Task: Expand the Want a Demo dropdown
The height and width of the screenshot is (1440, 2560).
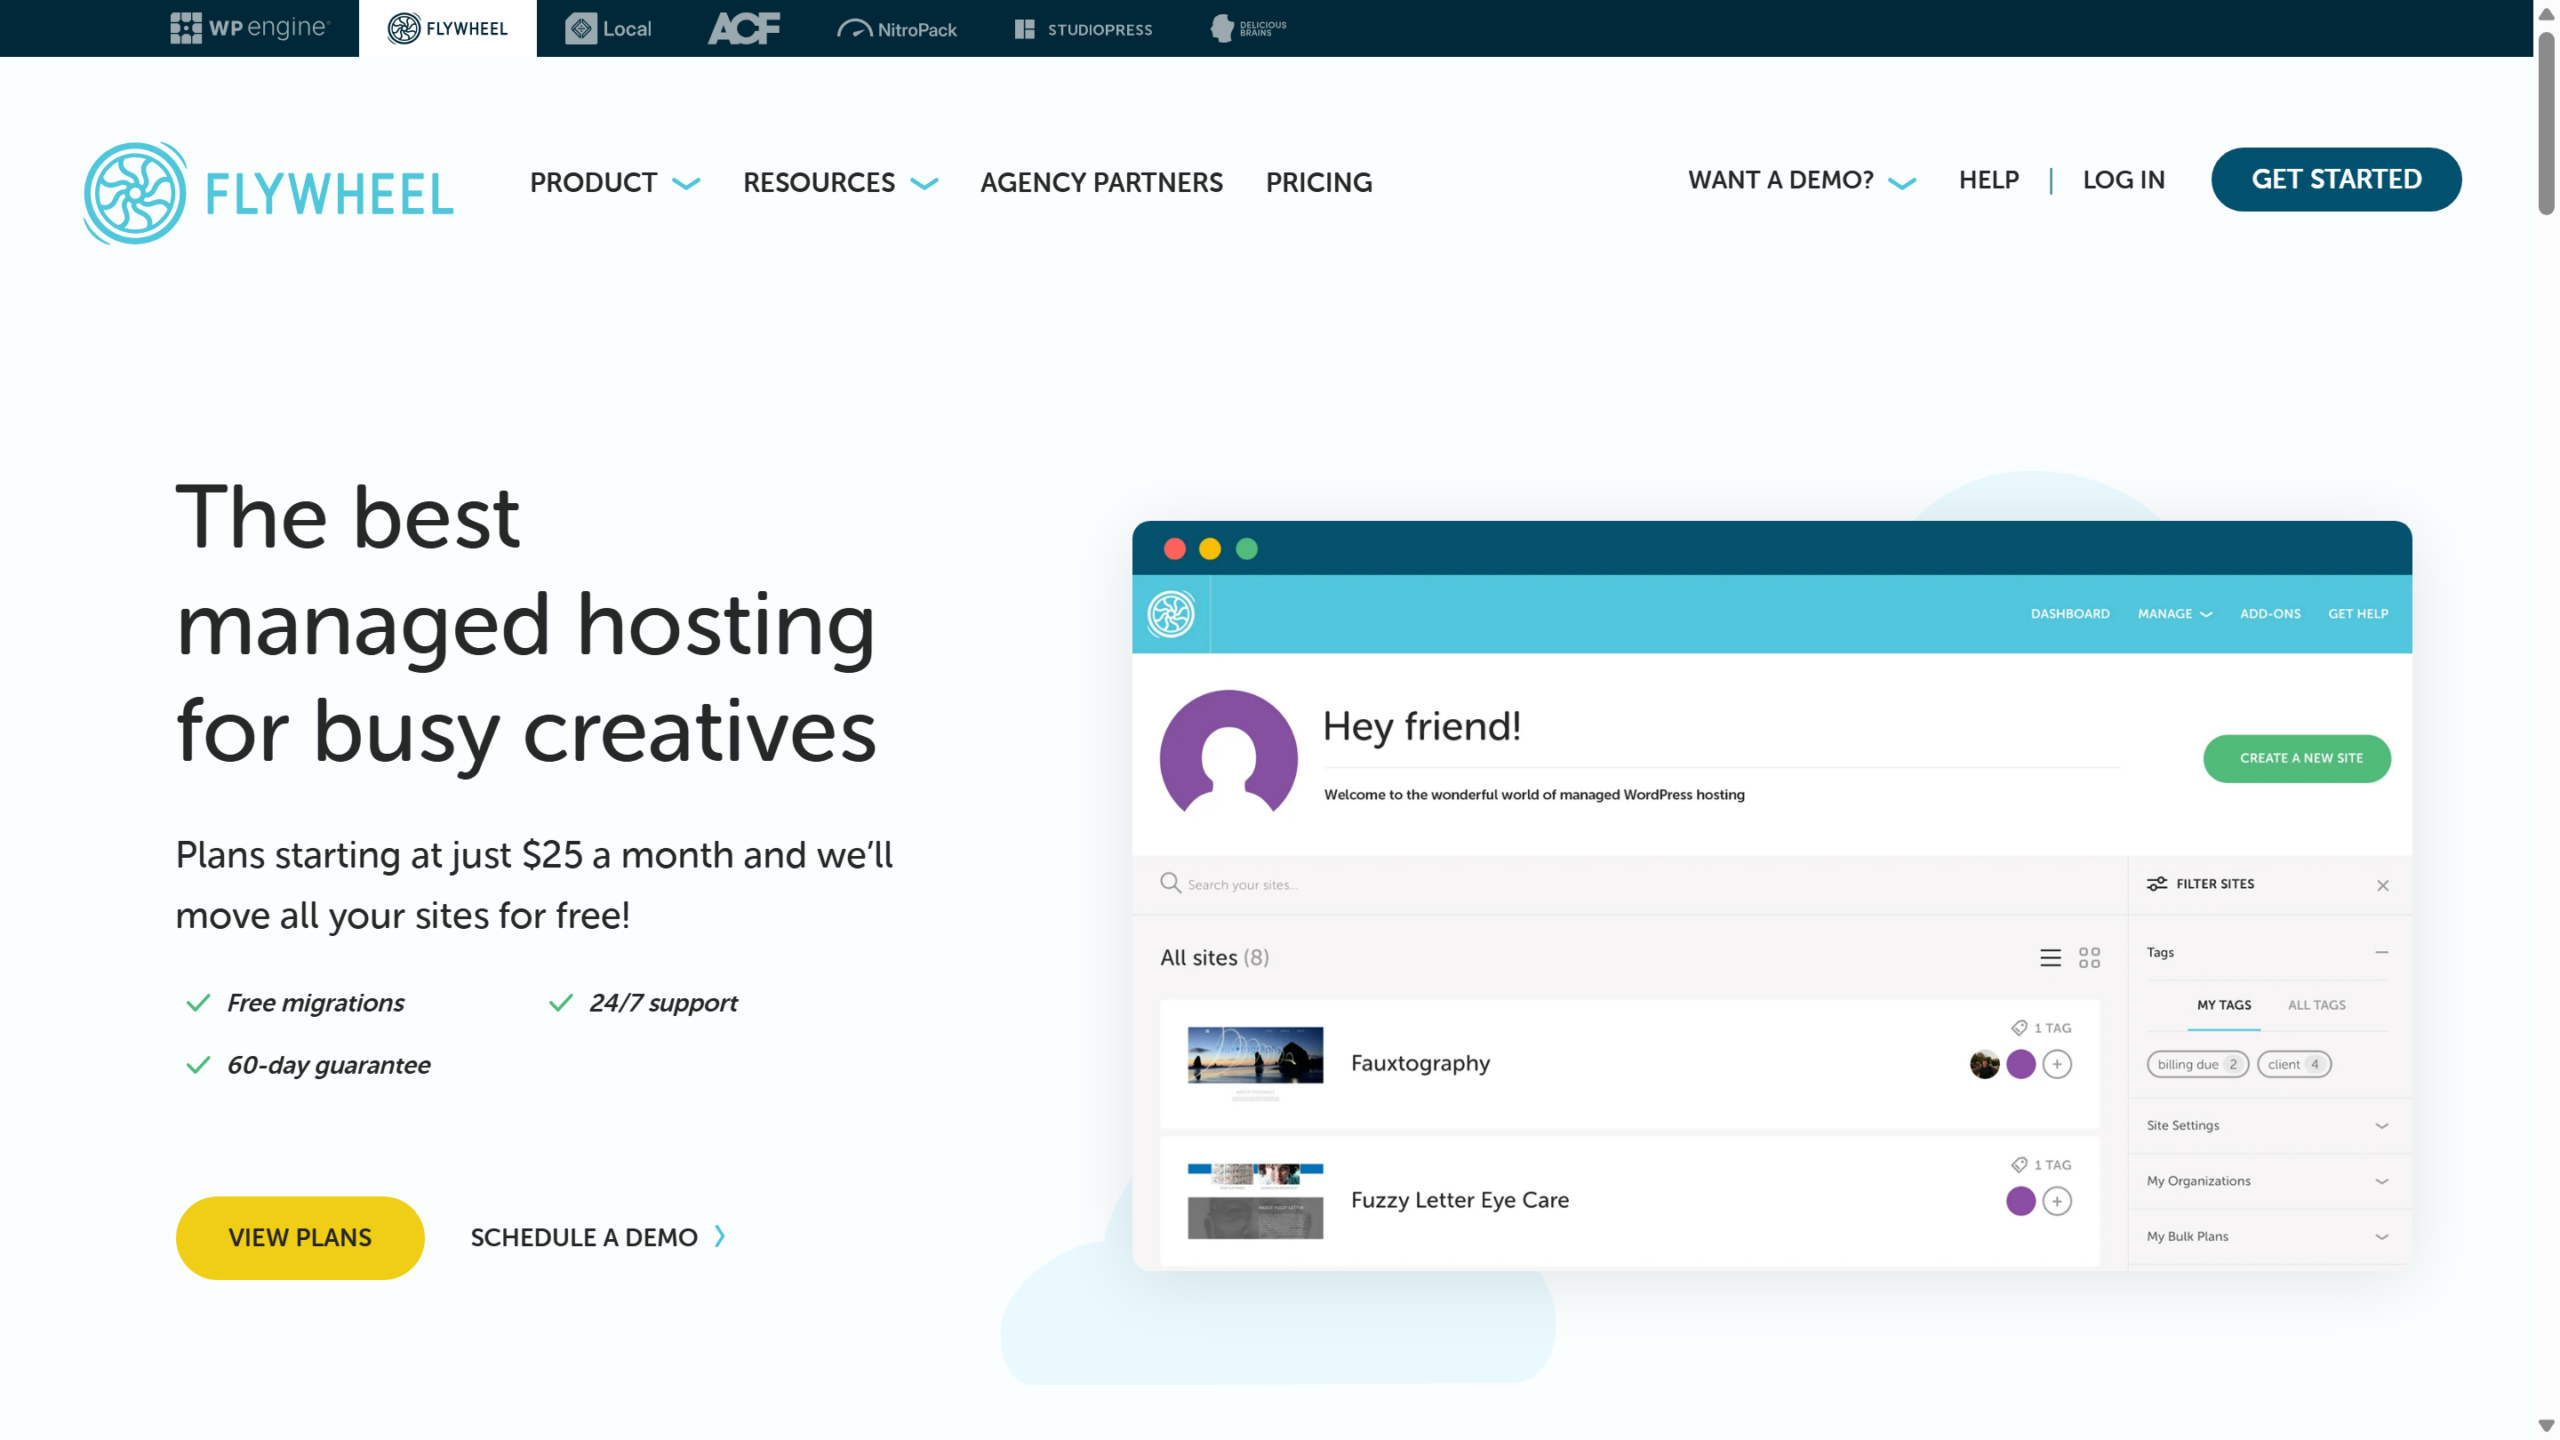Action: point(1802,180)
